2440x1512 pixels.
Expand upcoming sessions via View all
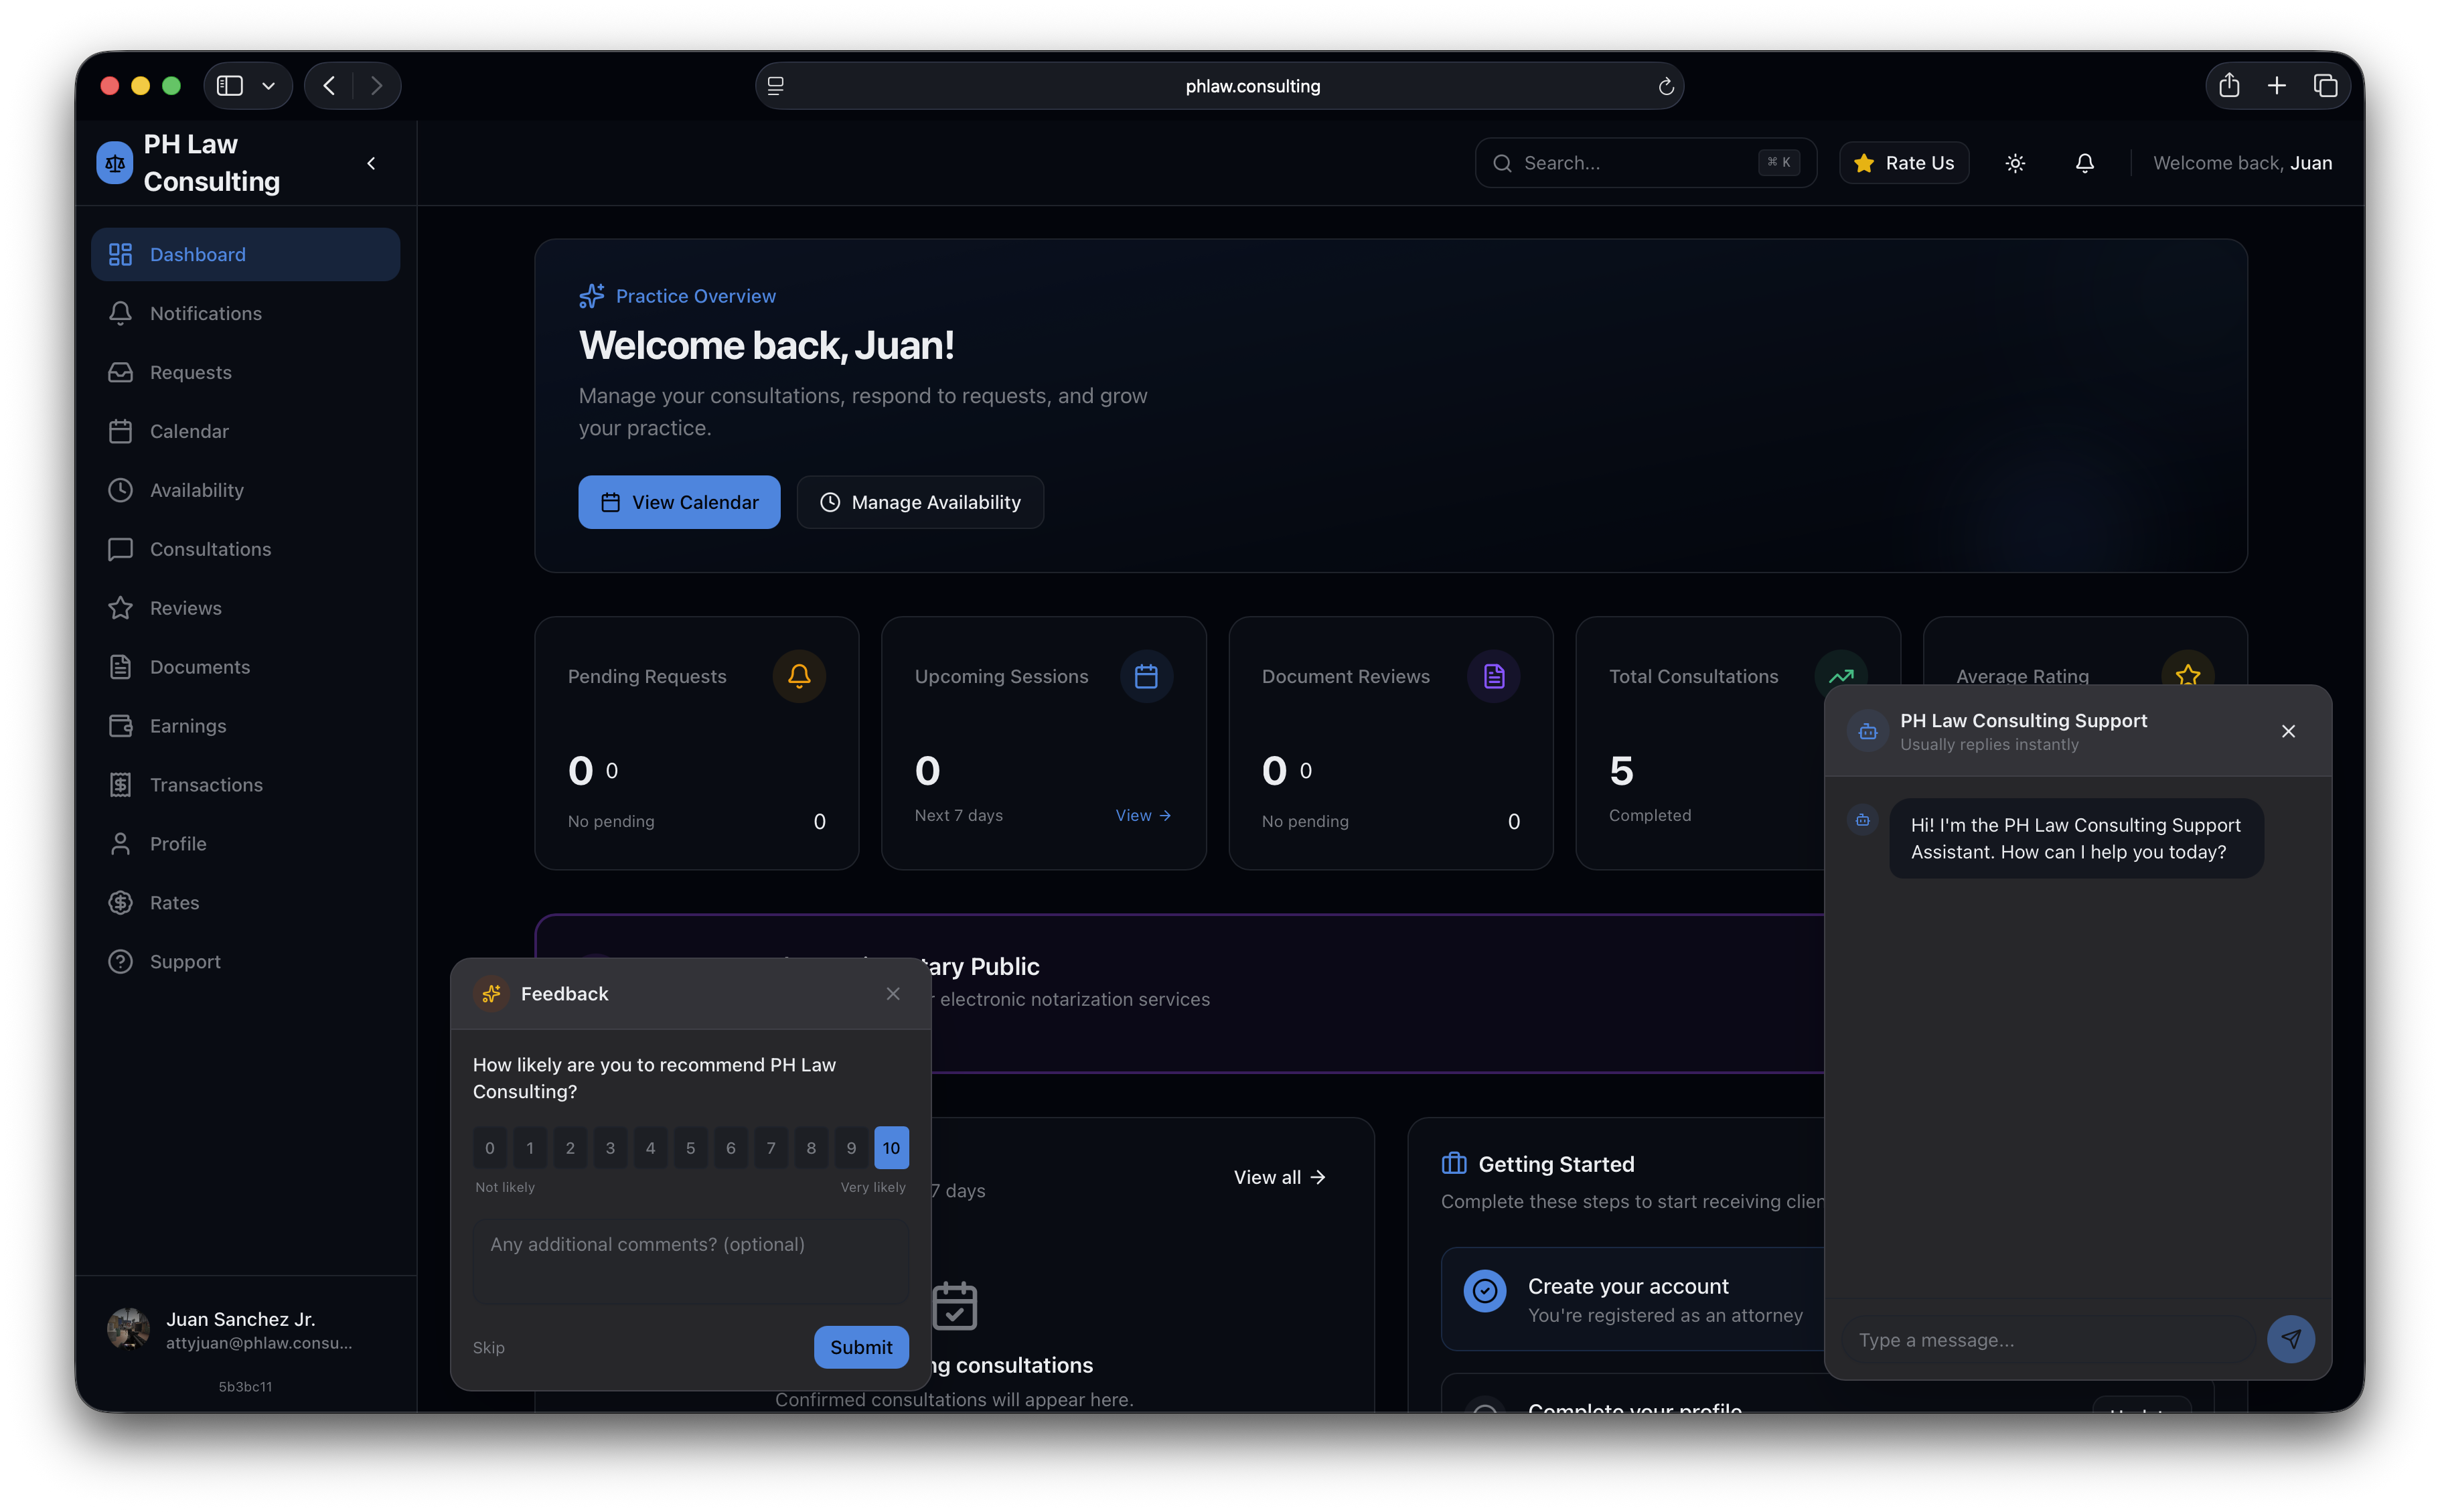tap(1279, 1177)
